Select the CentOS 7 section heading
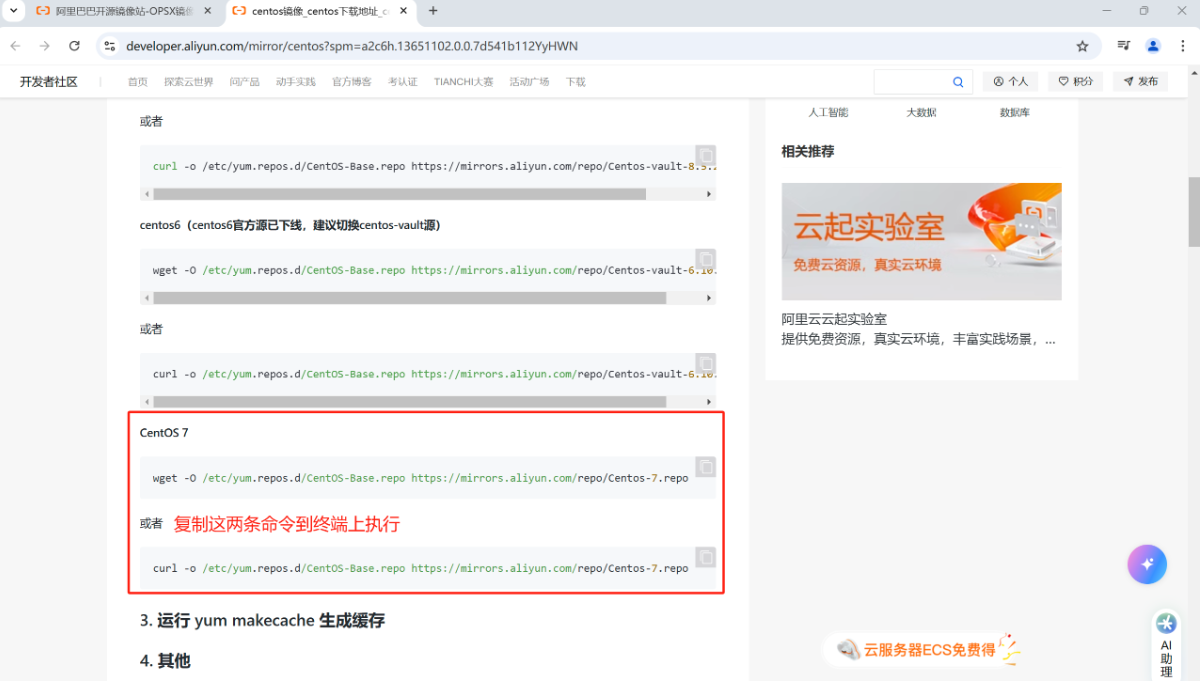This screenshot has width=1200, height=681. coord(164,433)
